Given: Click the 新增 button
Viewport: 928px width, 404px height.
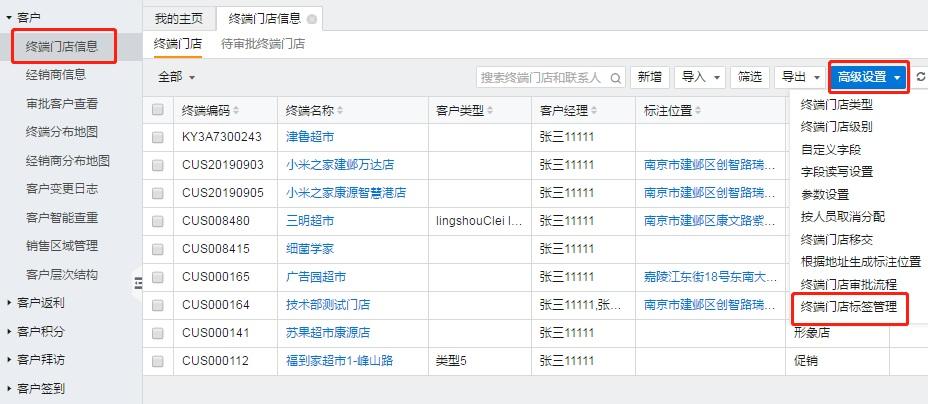Looking at the screenshot, I should (x=649, y=77).
